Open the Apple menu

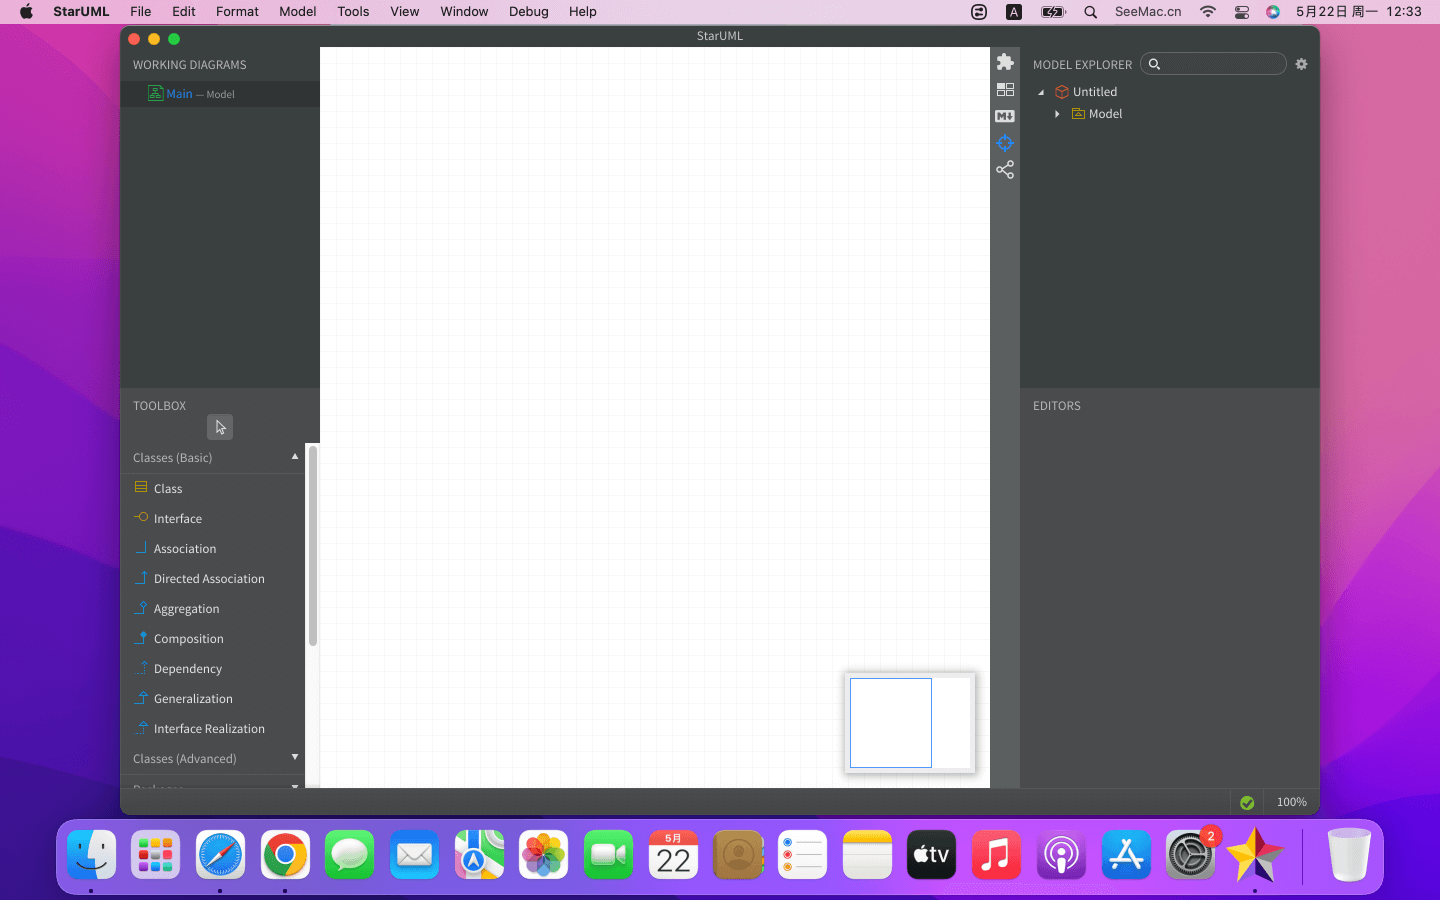click(x=26, y=12)
